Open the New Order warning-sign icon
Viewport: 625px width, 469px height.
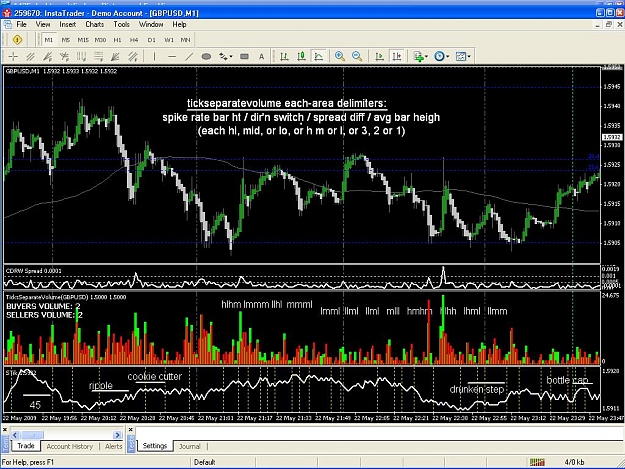click(17, 39)
